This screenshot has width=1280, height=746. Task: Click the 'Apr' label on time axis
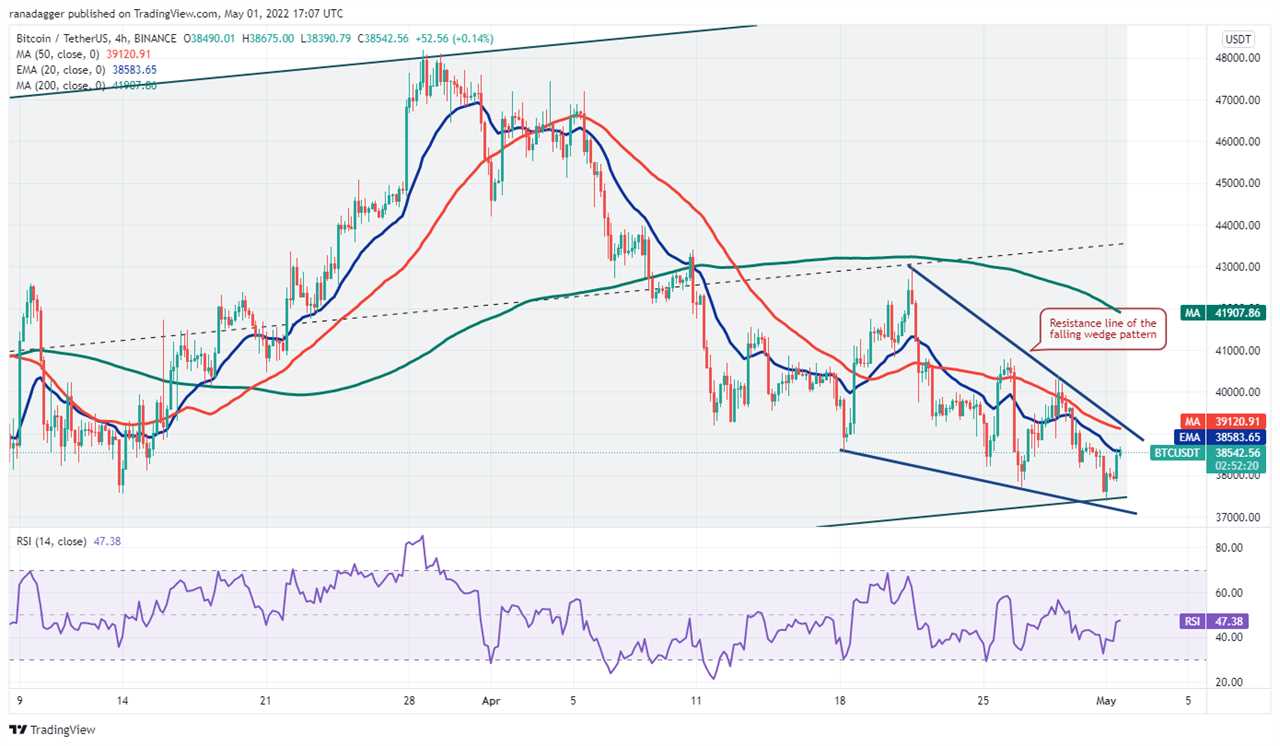(x=490, y=700)
